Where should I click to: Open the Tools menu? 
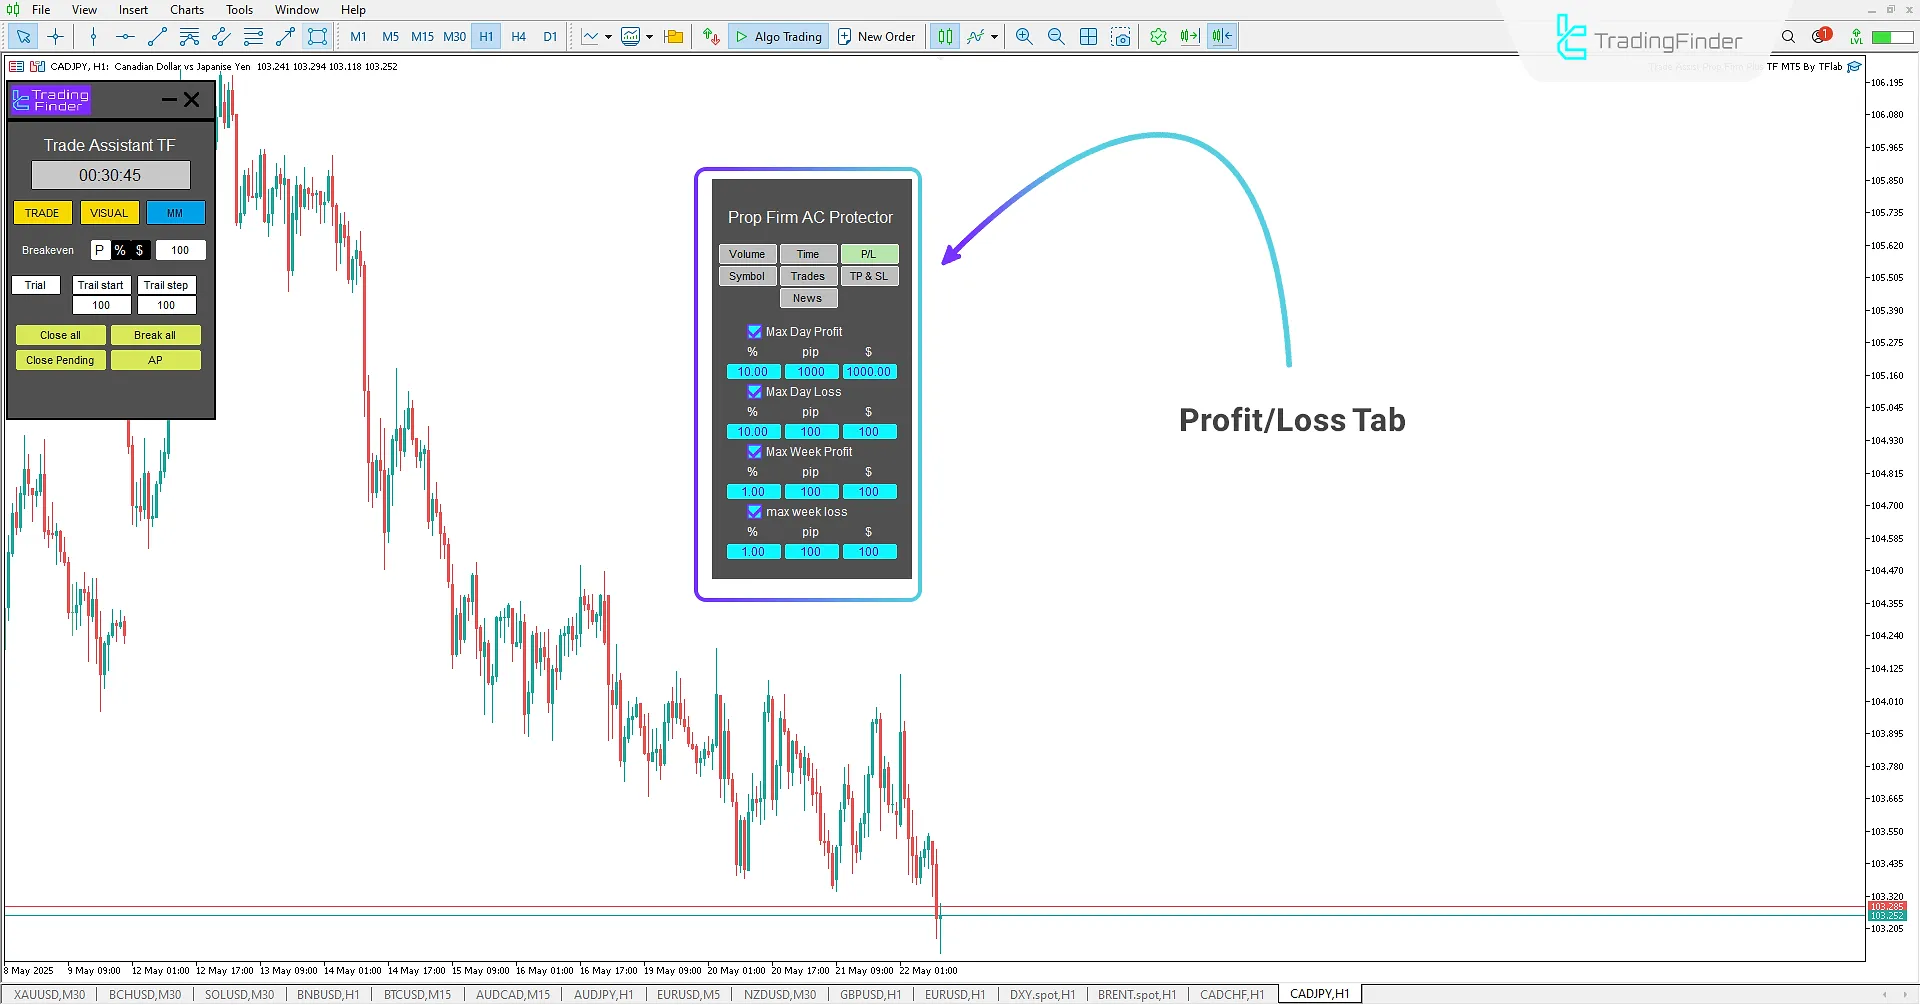pos(239,9)
